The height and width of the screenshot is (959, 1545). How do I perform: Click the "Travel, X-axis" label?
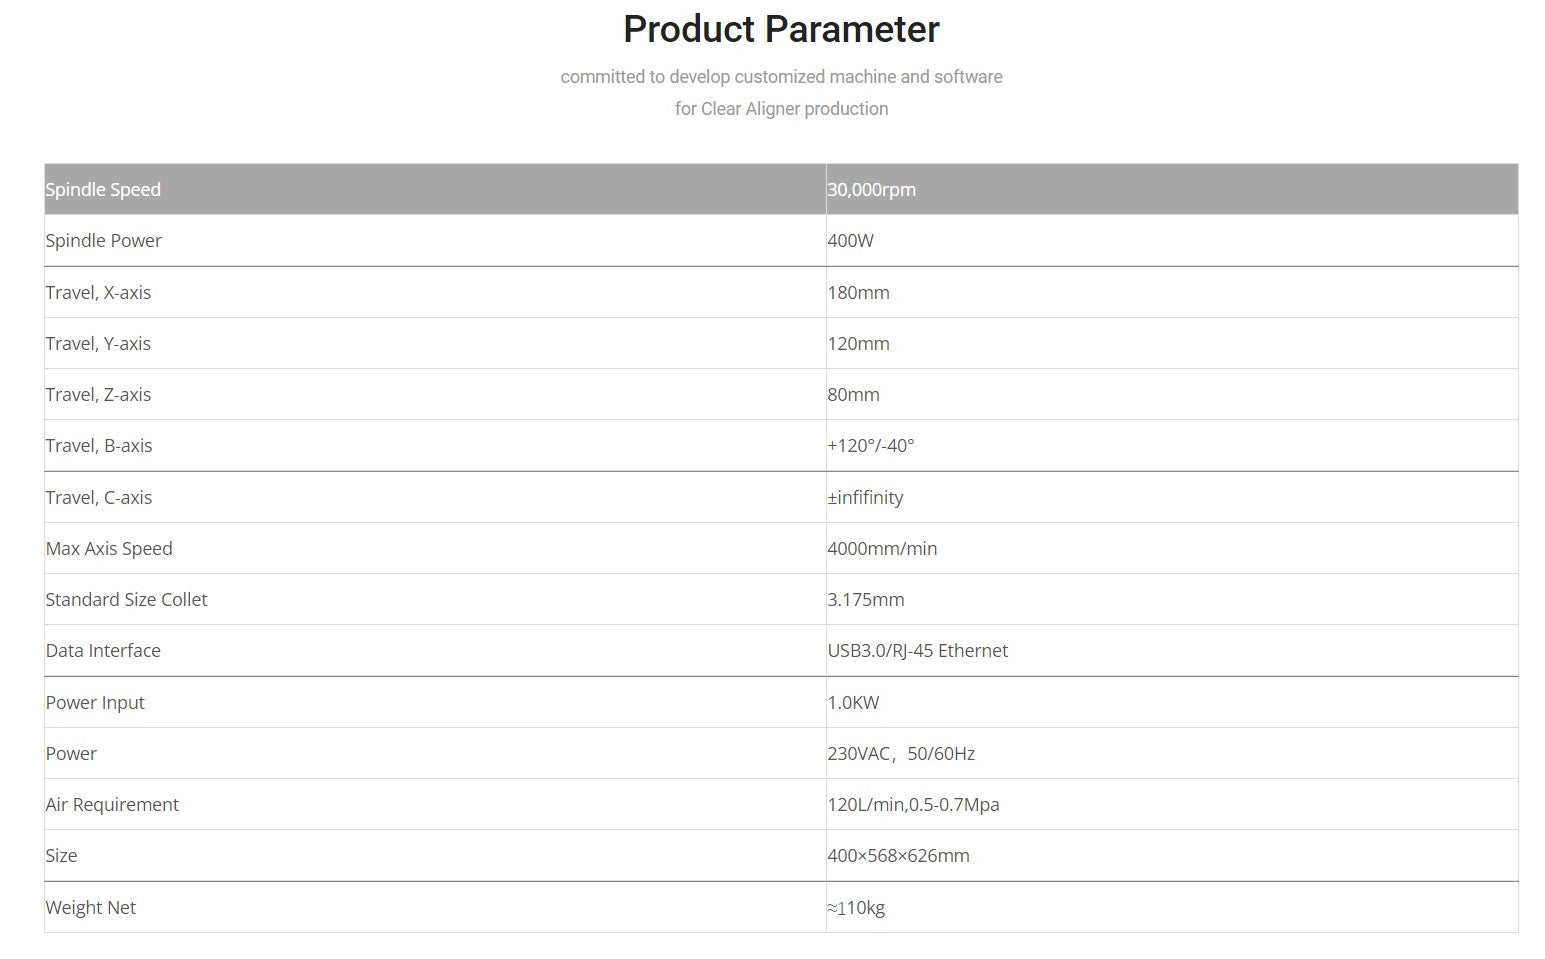point(98,293)
